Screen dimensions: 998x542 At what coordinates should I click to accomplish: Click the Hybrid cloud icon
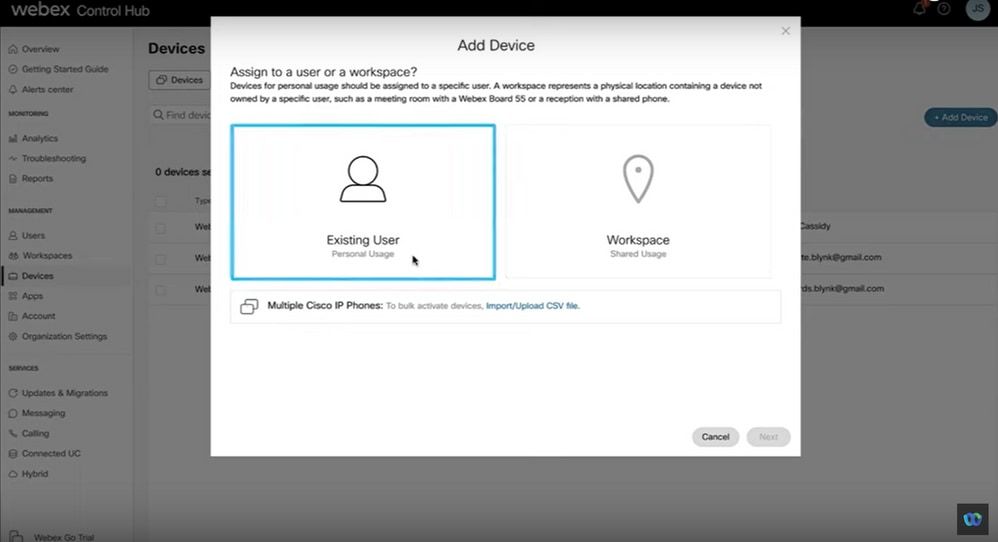[x=13, y=475]
